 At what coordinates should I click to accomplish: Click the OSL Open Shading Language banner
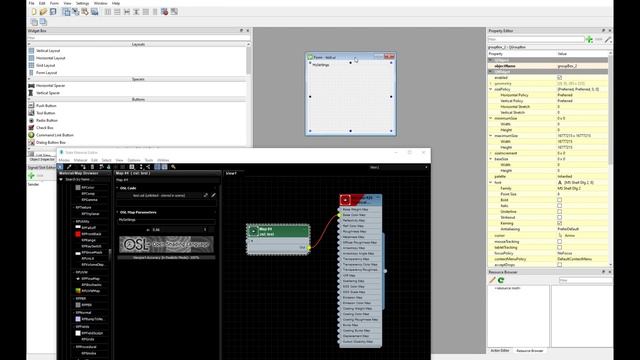pyautogui.click(x=166, y=244)
